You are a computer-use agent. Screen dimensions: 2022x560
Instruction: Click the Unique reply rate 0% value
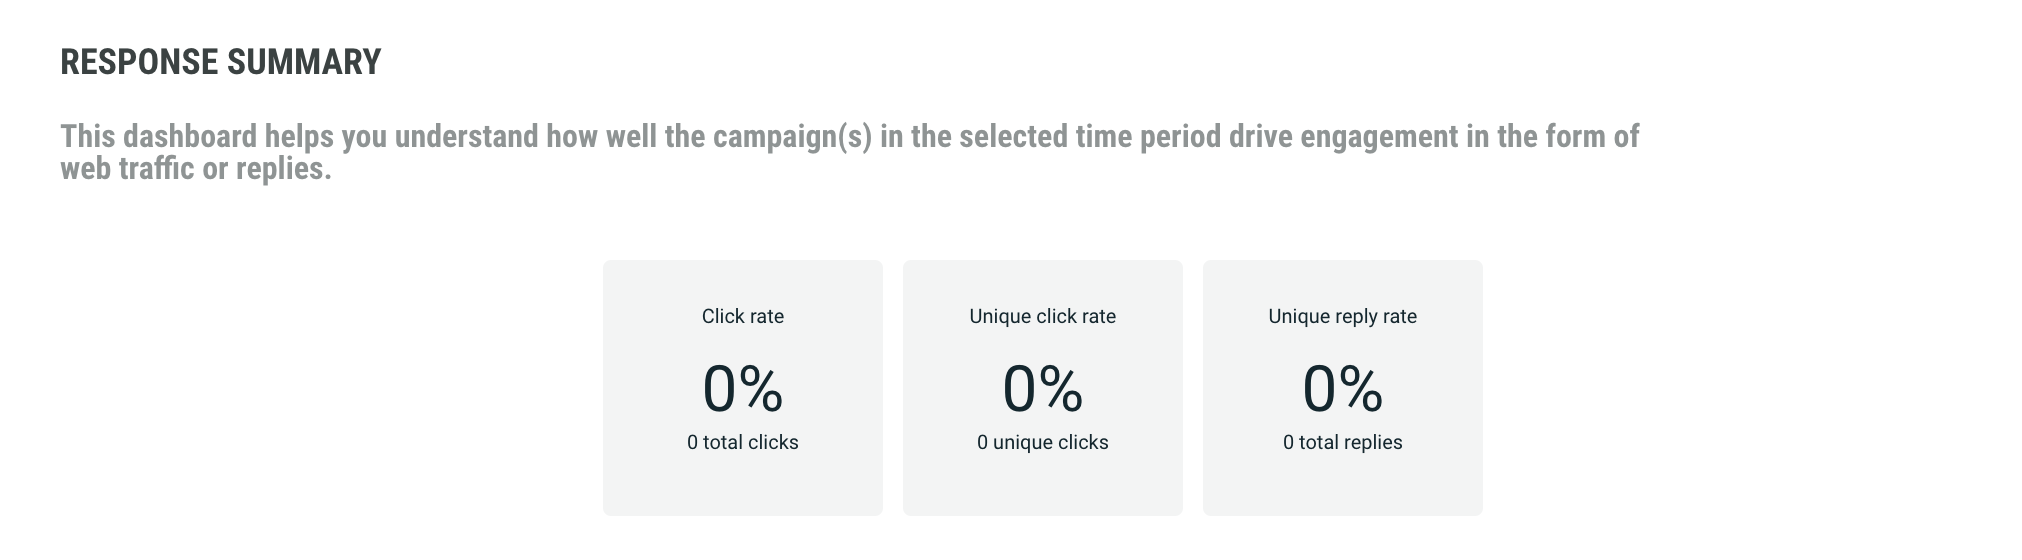1342,388
